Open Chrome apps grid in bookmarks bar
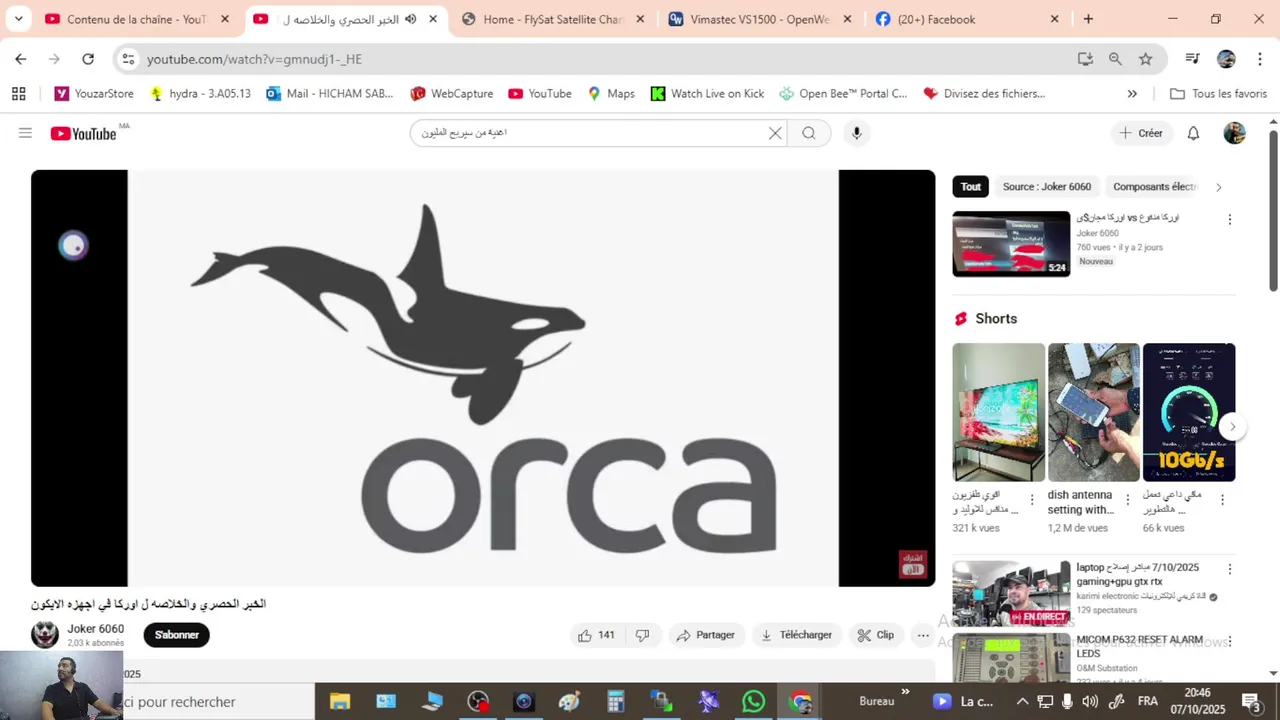The image size is (1280, 720). (18, 93)
